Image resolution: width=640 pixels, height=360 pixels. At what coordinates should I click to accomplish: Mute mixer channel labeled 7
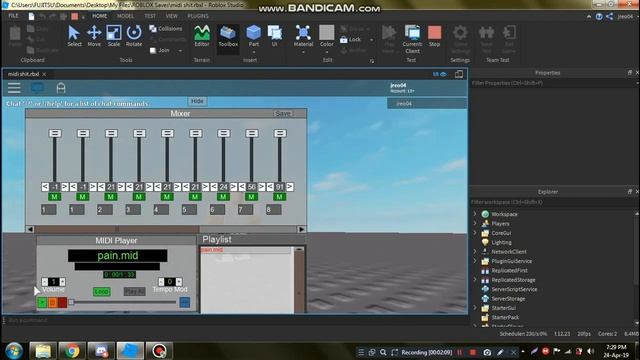tap(251, 197)
